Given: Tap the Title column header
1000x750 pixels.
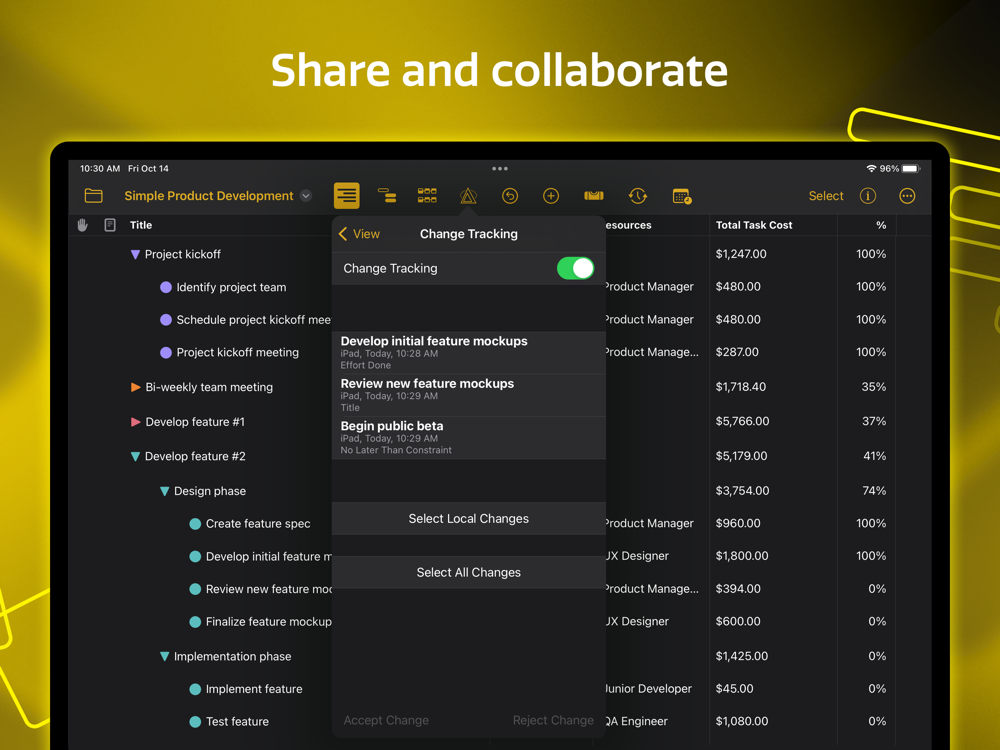Looking at the screenshot, I should (141, 225).
